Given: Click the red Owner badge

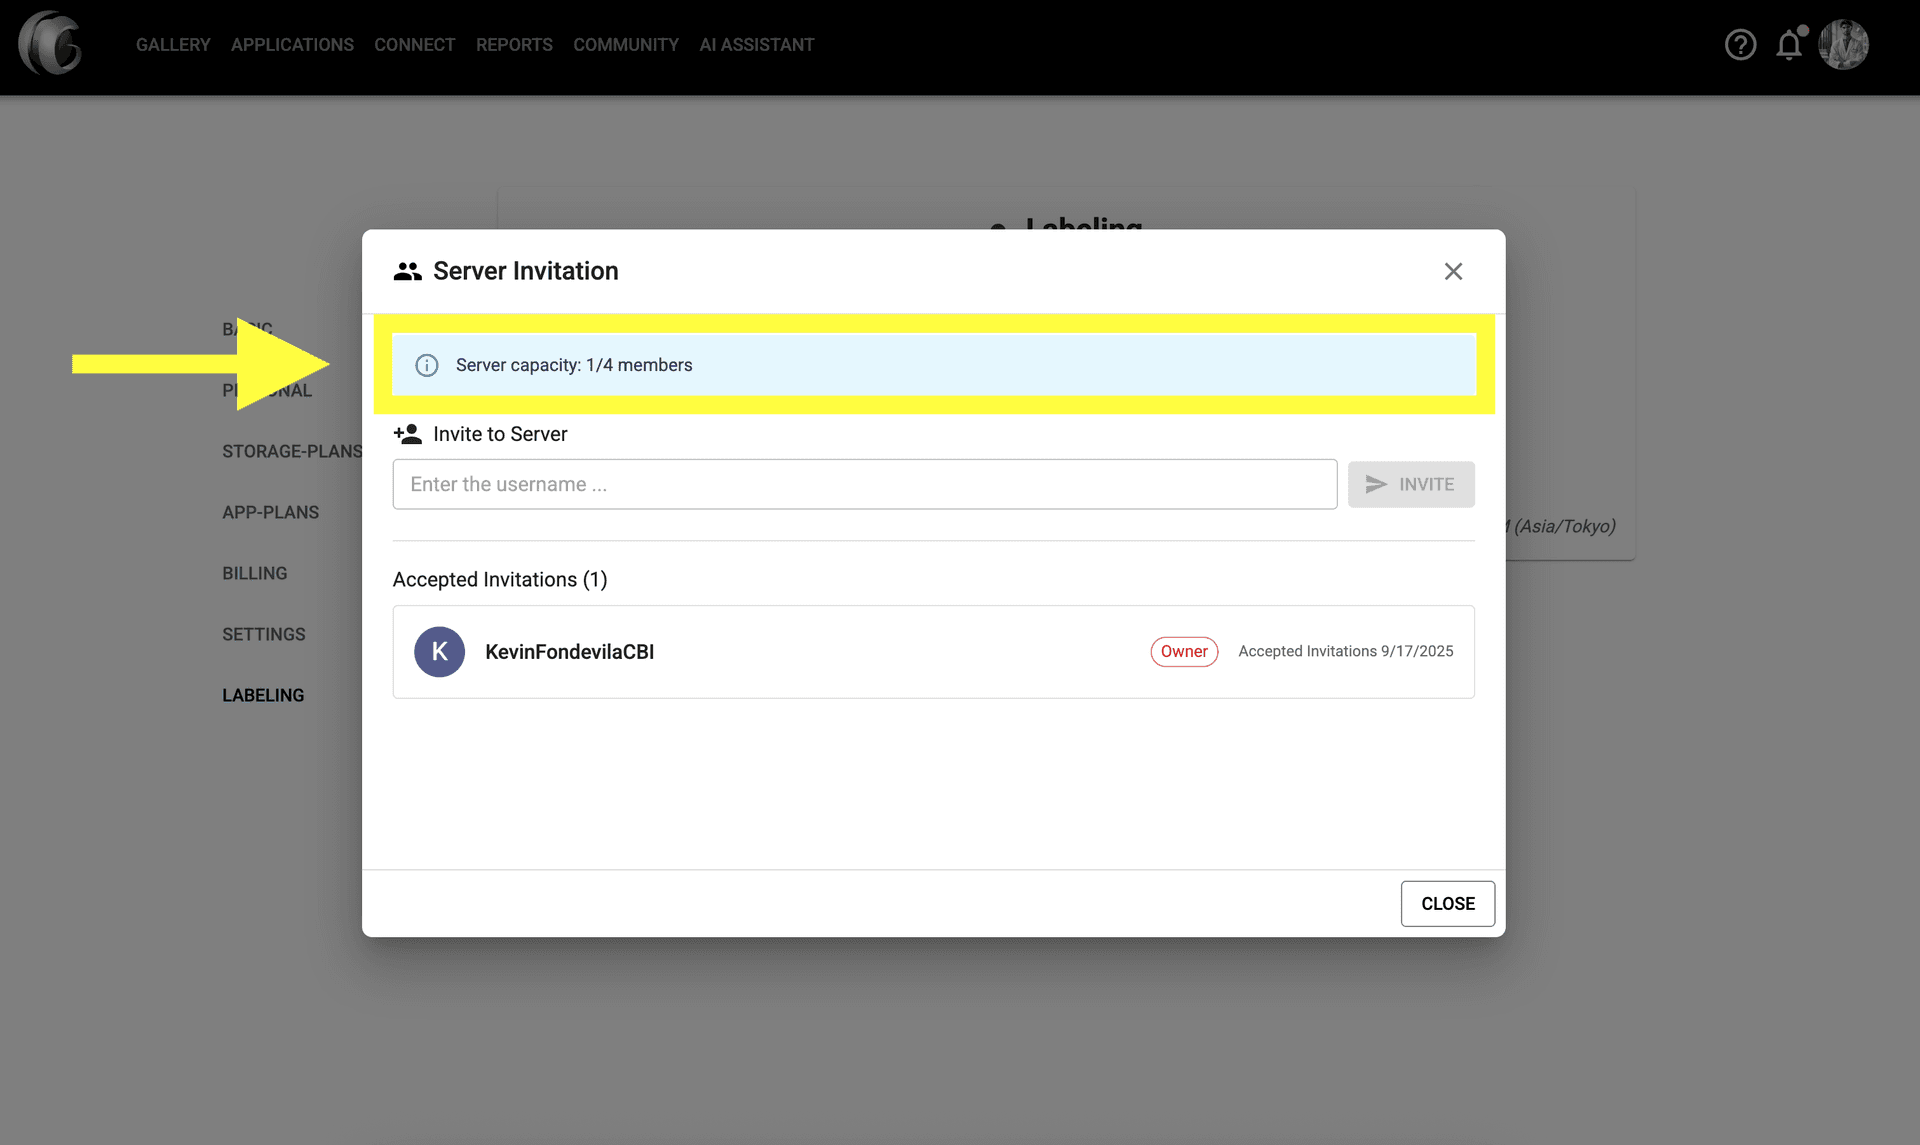Looking at the screenshot, I should click(1184, 652).
